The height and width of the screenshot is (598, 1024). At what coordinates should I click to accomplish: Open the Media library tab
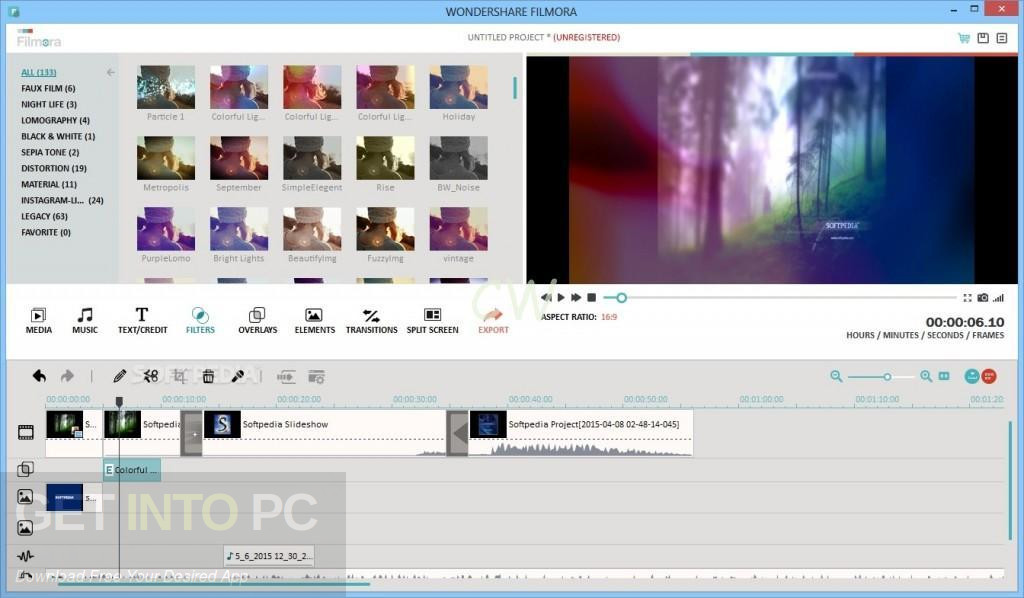(38, 321)
